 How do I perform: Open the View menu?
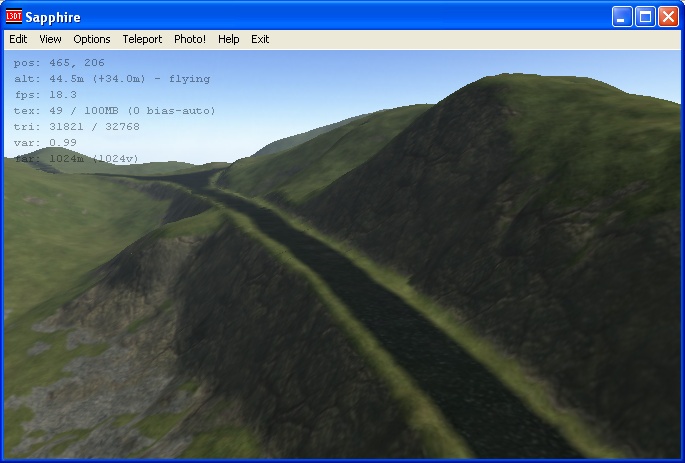[50, 39]
